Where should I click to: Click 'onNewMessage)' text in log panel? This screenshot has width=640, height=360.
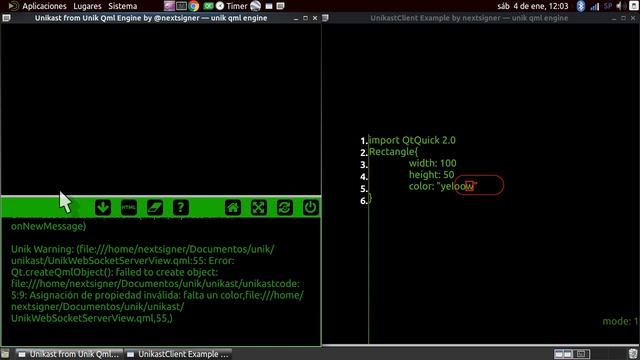coord(49,226)
